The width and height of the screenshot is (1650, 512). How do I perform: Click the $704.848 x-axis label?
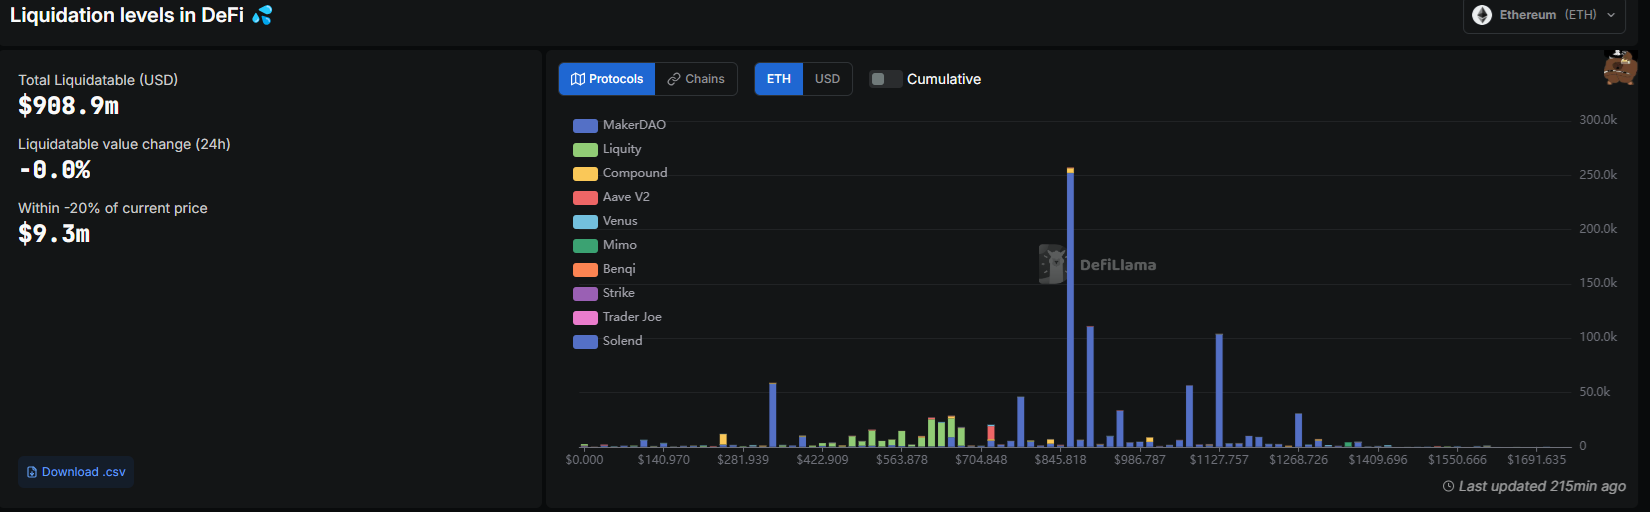tap(981, 460)
